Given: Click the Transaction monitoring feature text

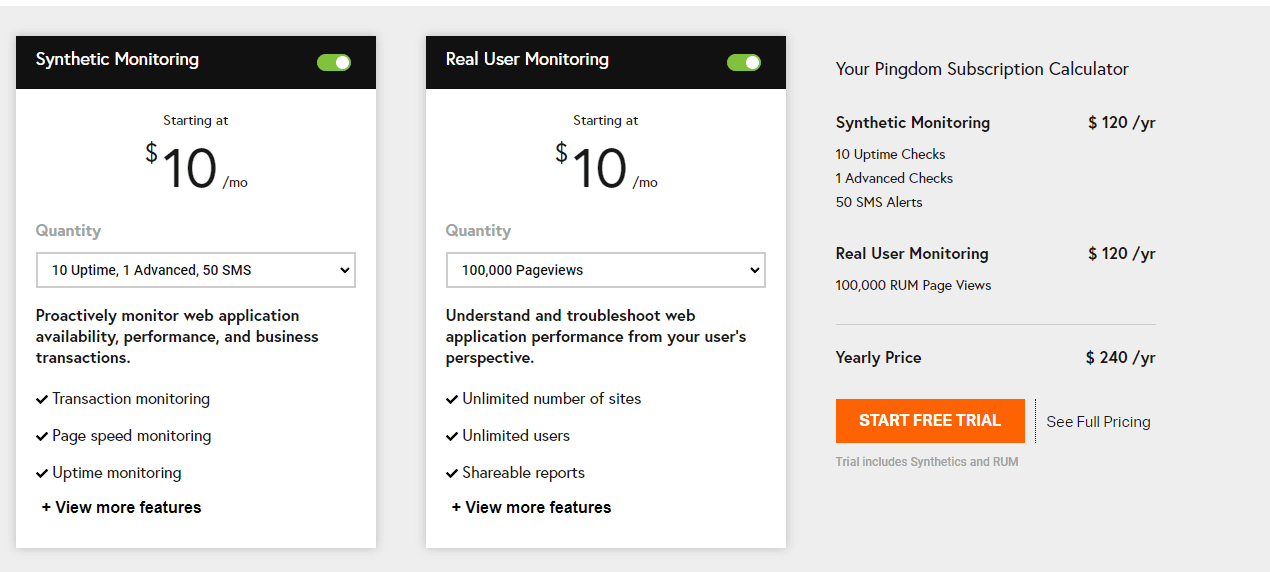Looking at the screenshot, I should (131, 399).
